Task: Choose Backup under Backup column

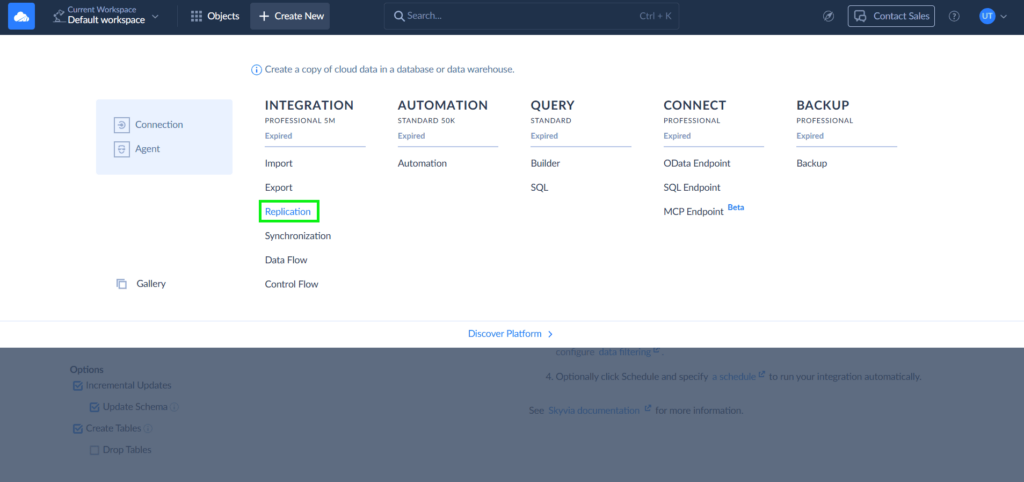Action: (x=812, y=163)
